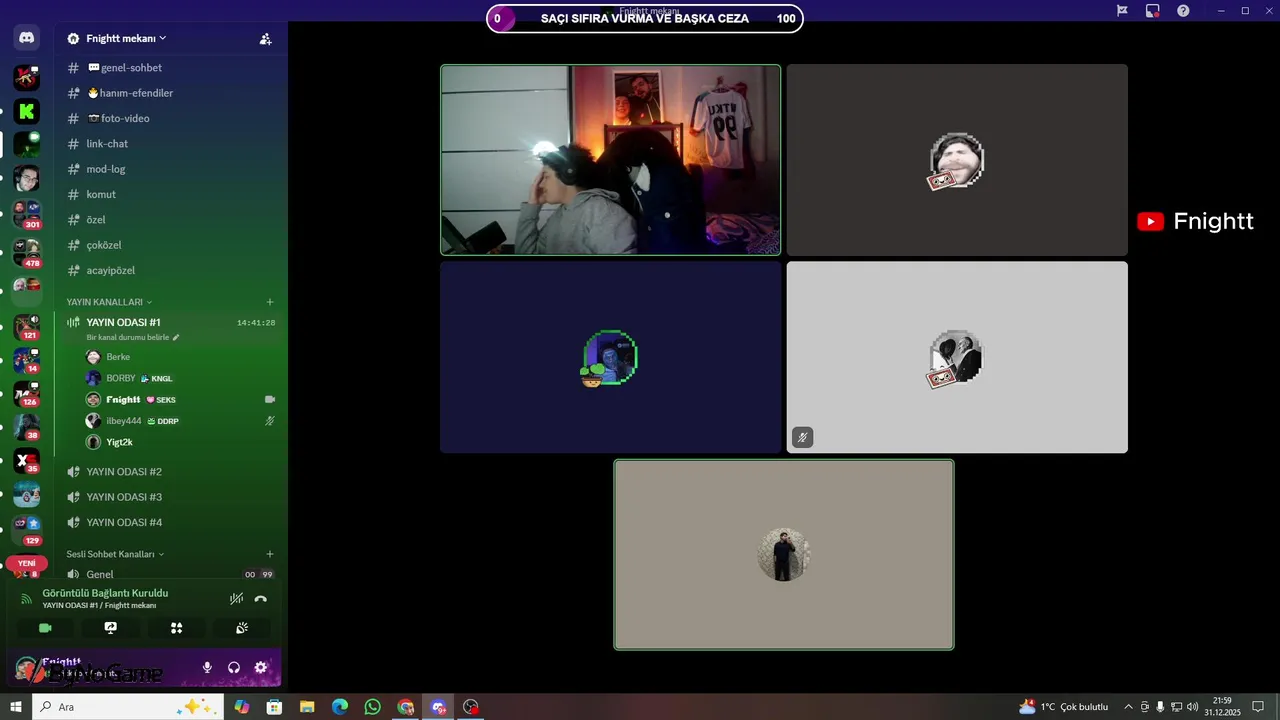Open the inbox icon with red dot
1280x720 pixels.
[1152, 10]
